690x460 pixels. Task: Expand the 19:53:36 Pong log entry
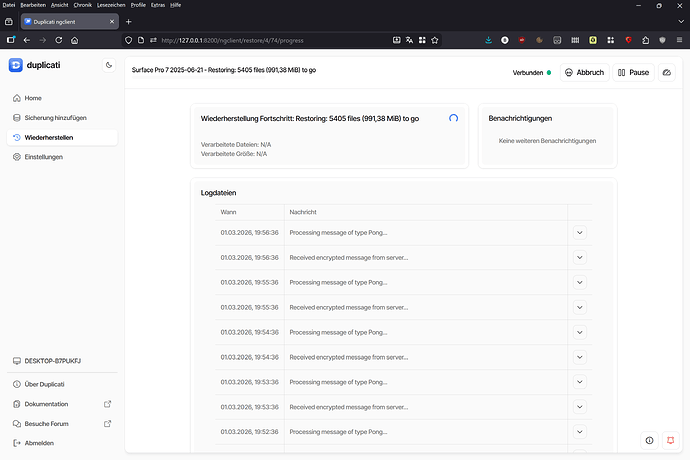[579, 382]
